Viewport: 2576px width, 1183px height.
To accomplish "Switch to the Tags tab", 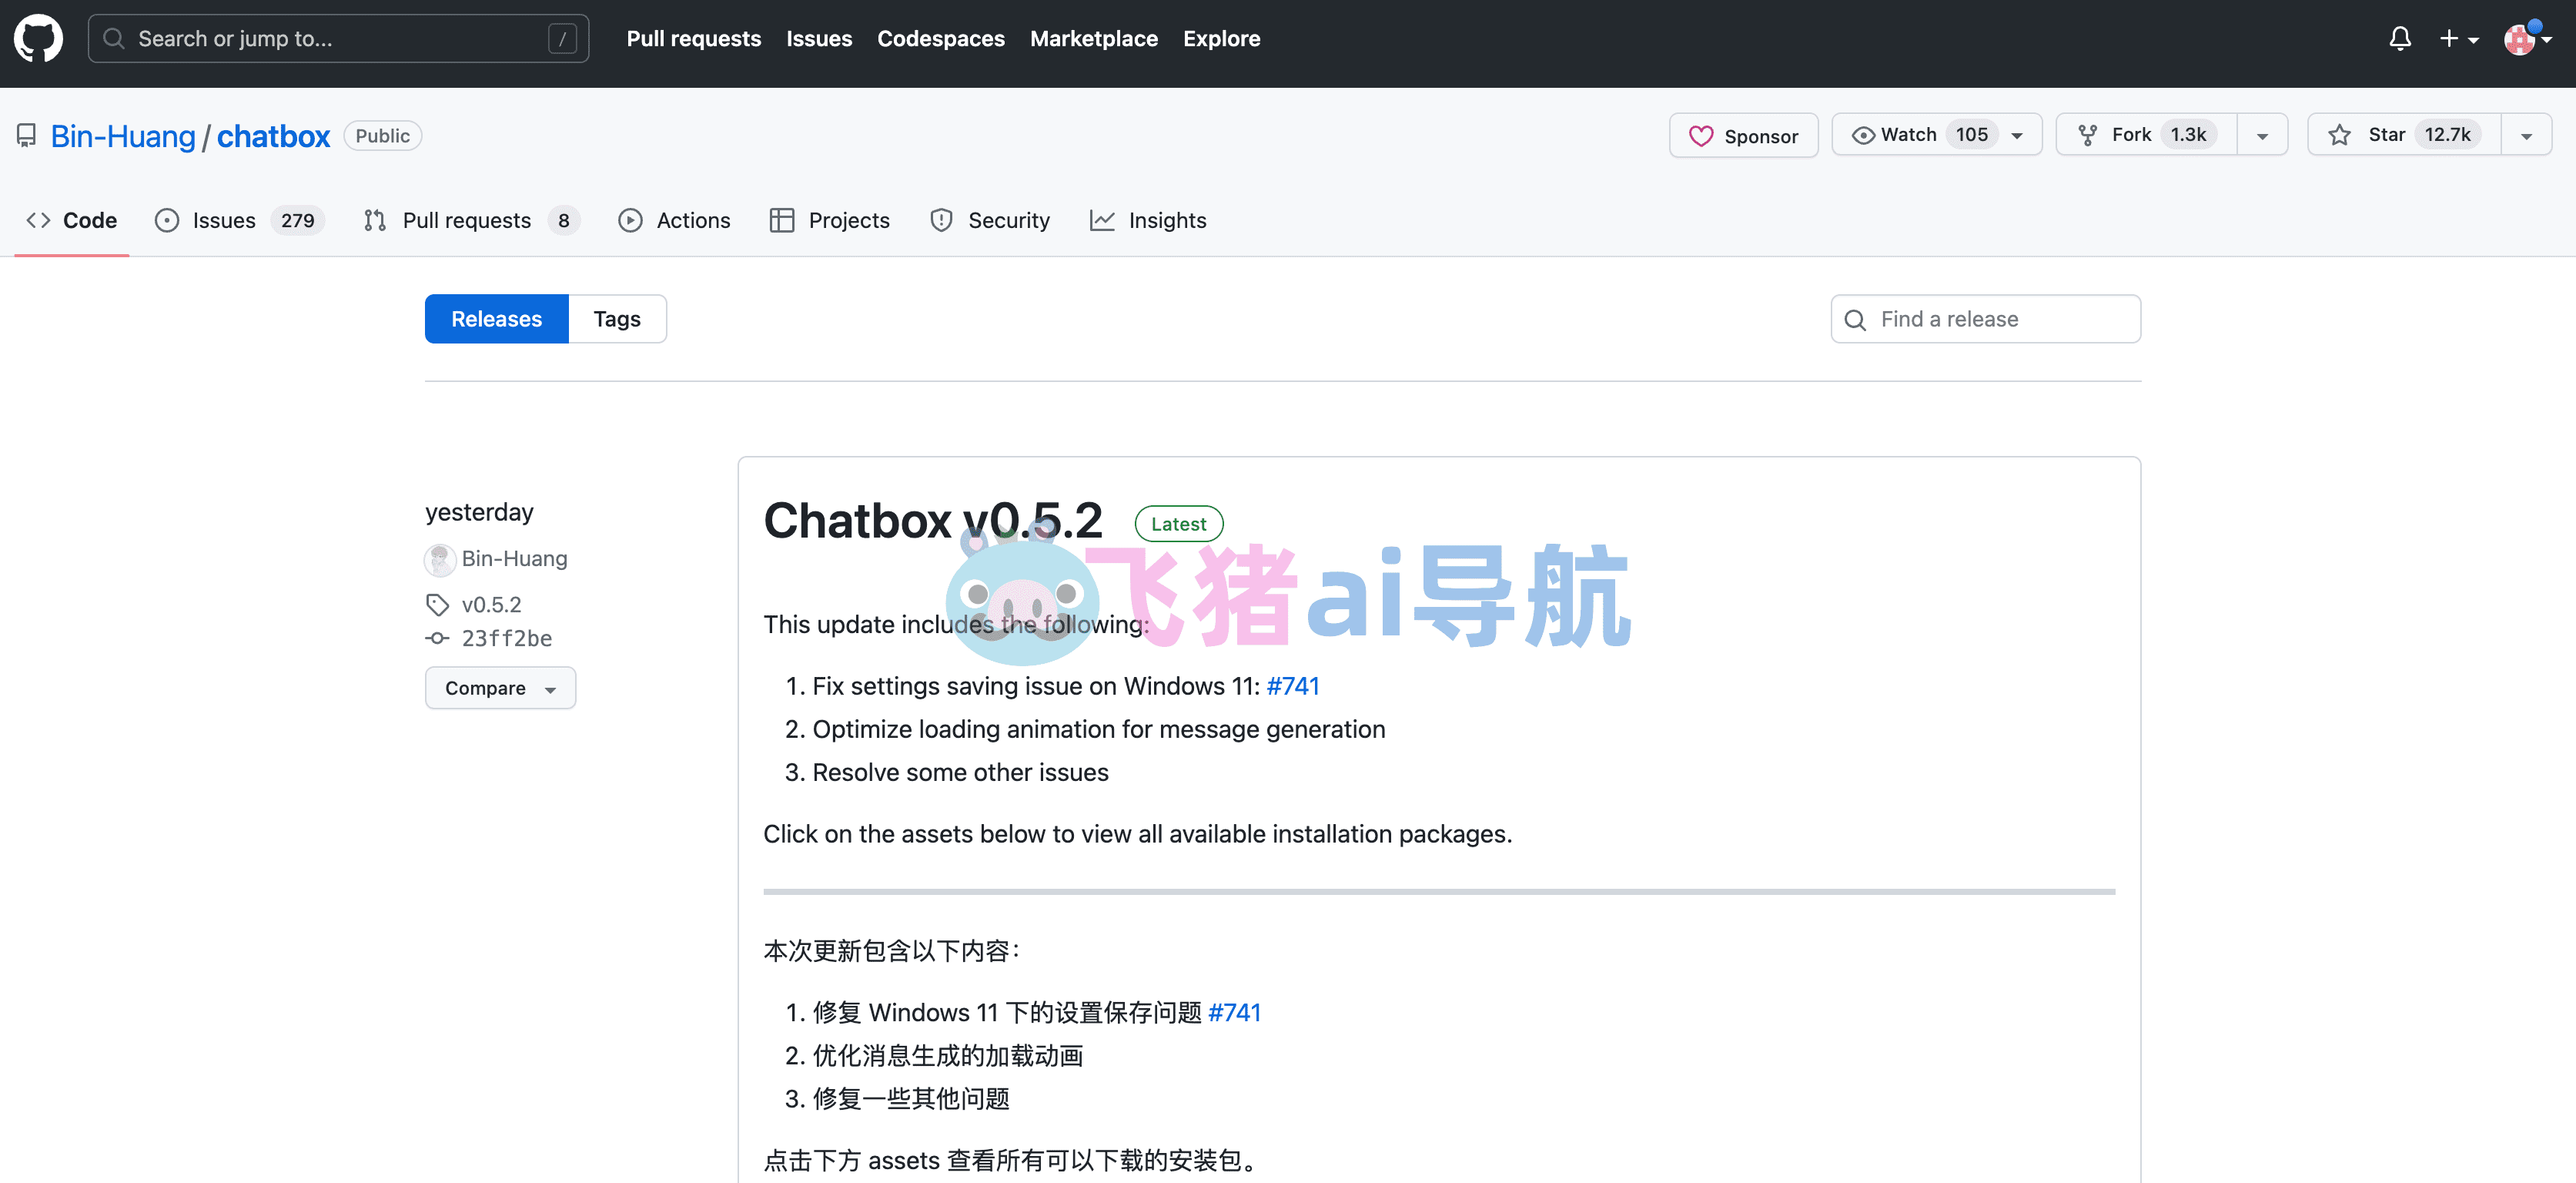I will [617, 318].
